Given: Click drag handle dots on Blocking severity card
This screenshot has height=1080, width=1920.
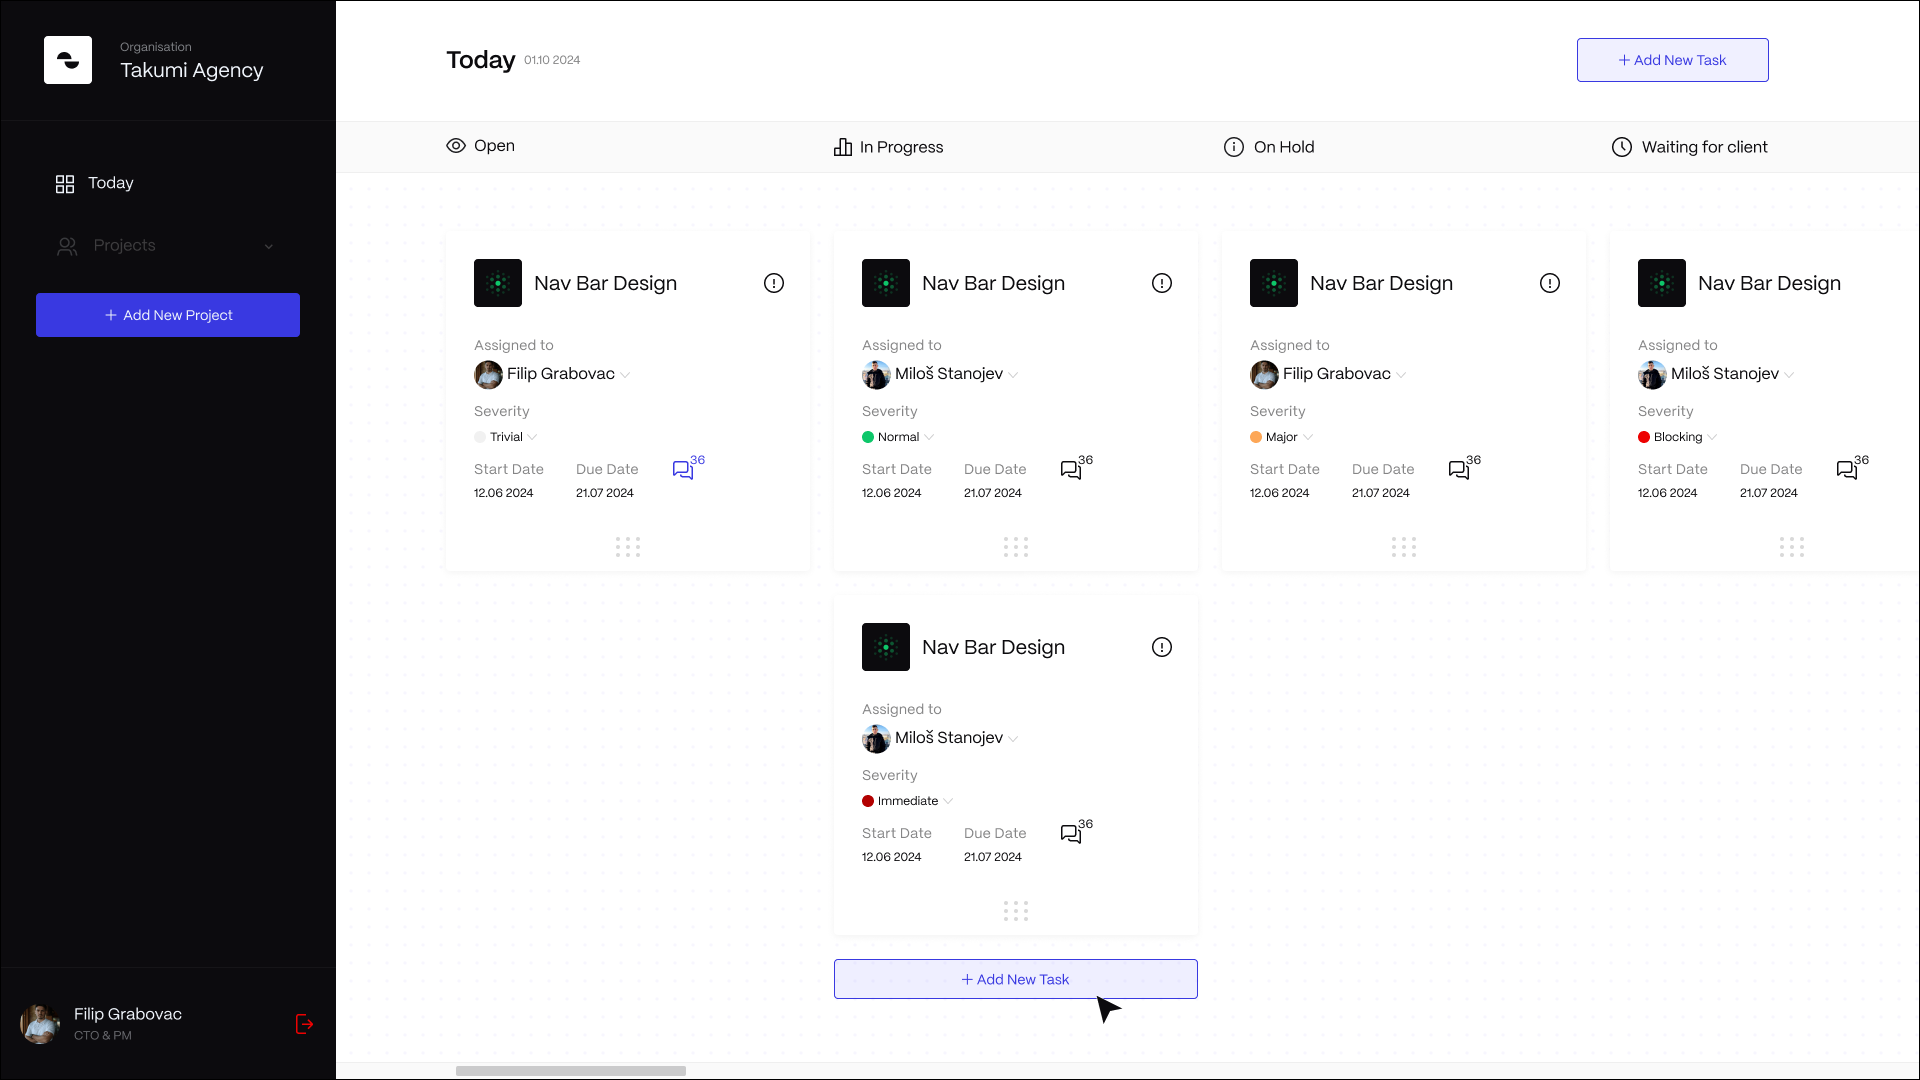Looking at the screenshot, I should pos(1791,547).
